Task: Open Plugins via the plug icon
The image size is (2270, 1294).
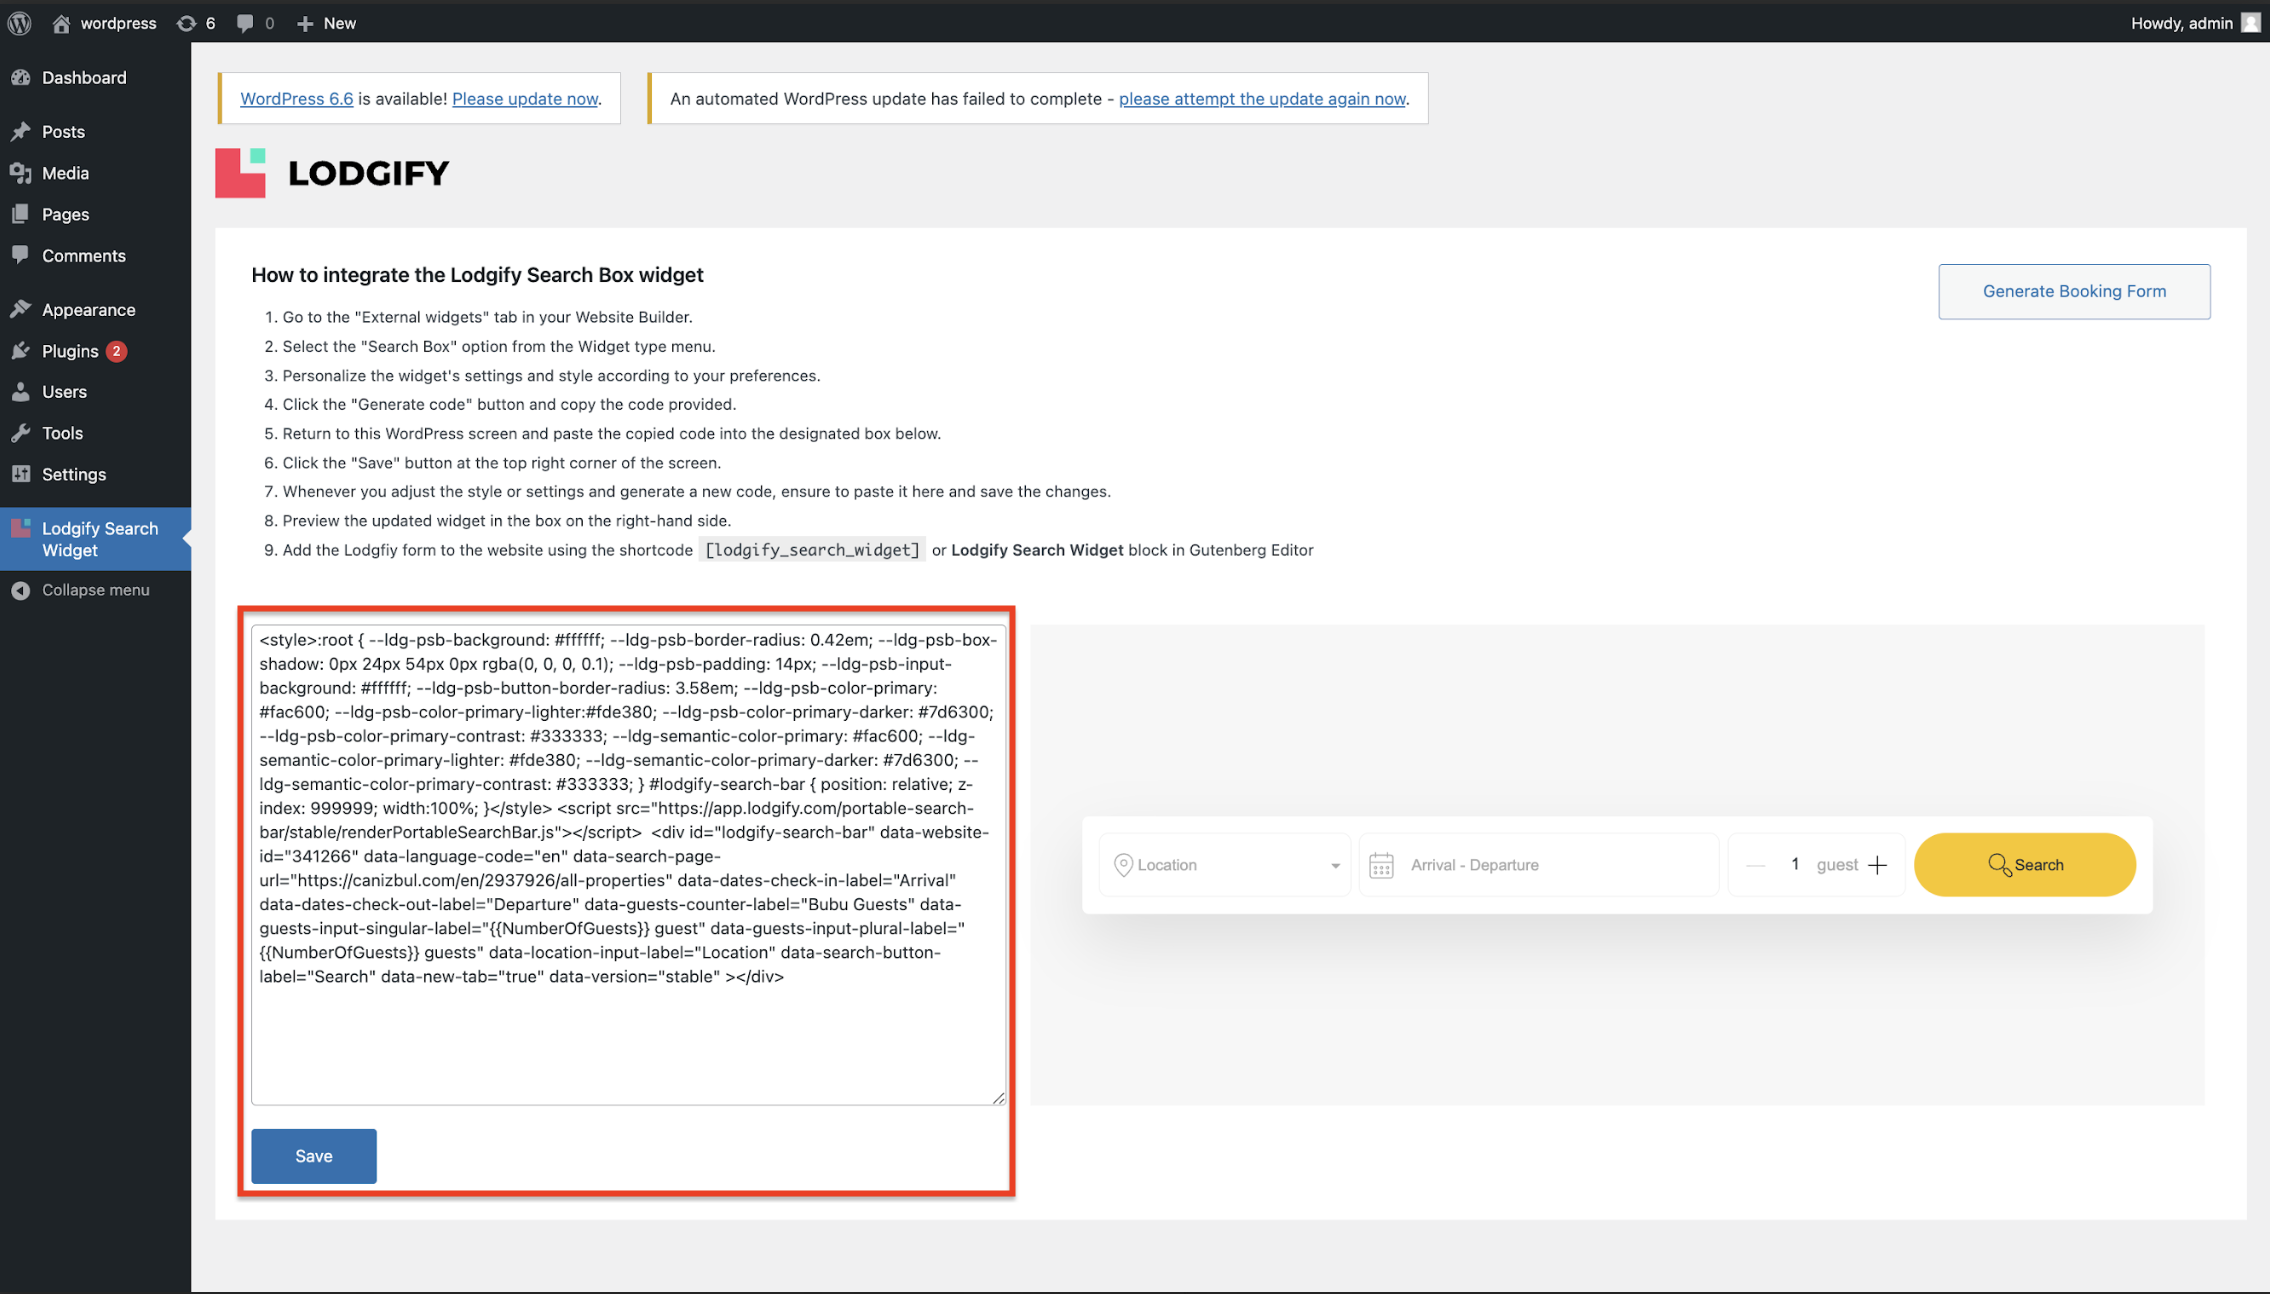Action: pos(22,350)
